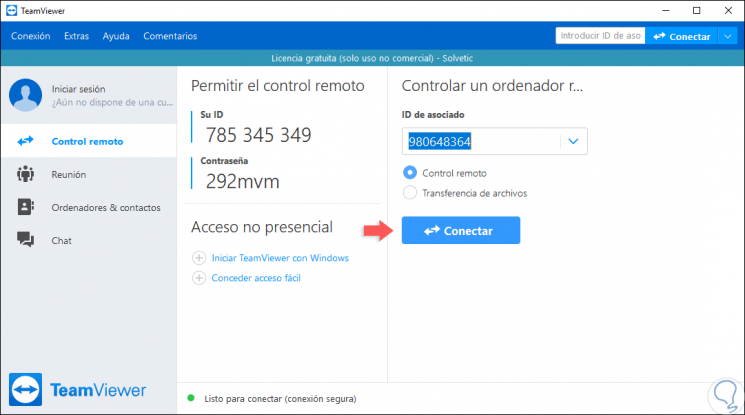Click the big blue Conectar button

point(461,231)
